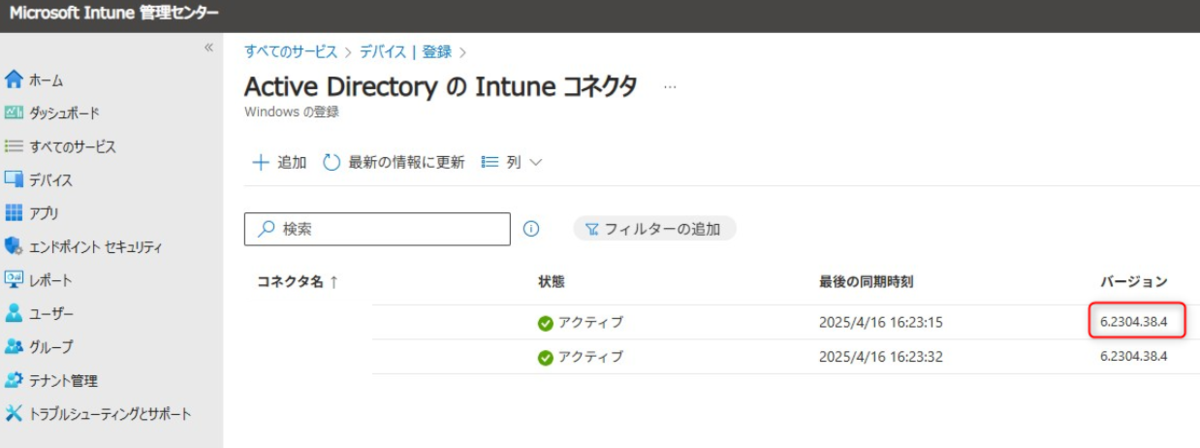Open アプリ grid icon in sidebar
The height and width of the screenshot is (448, 1200).
coord(14,213)
